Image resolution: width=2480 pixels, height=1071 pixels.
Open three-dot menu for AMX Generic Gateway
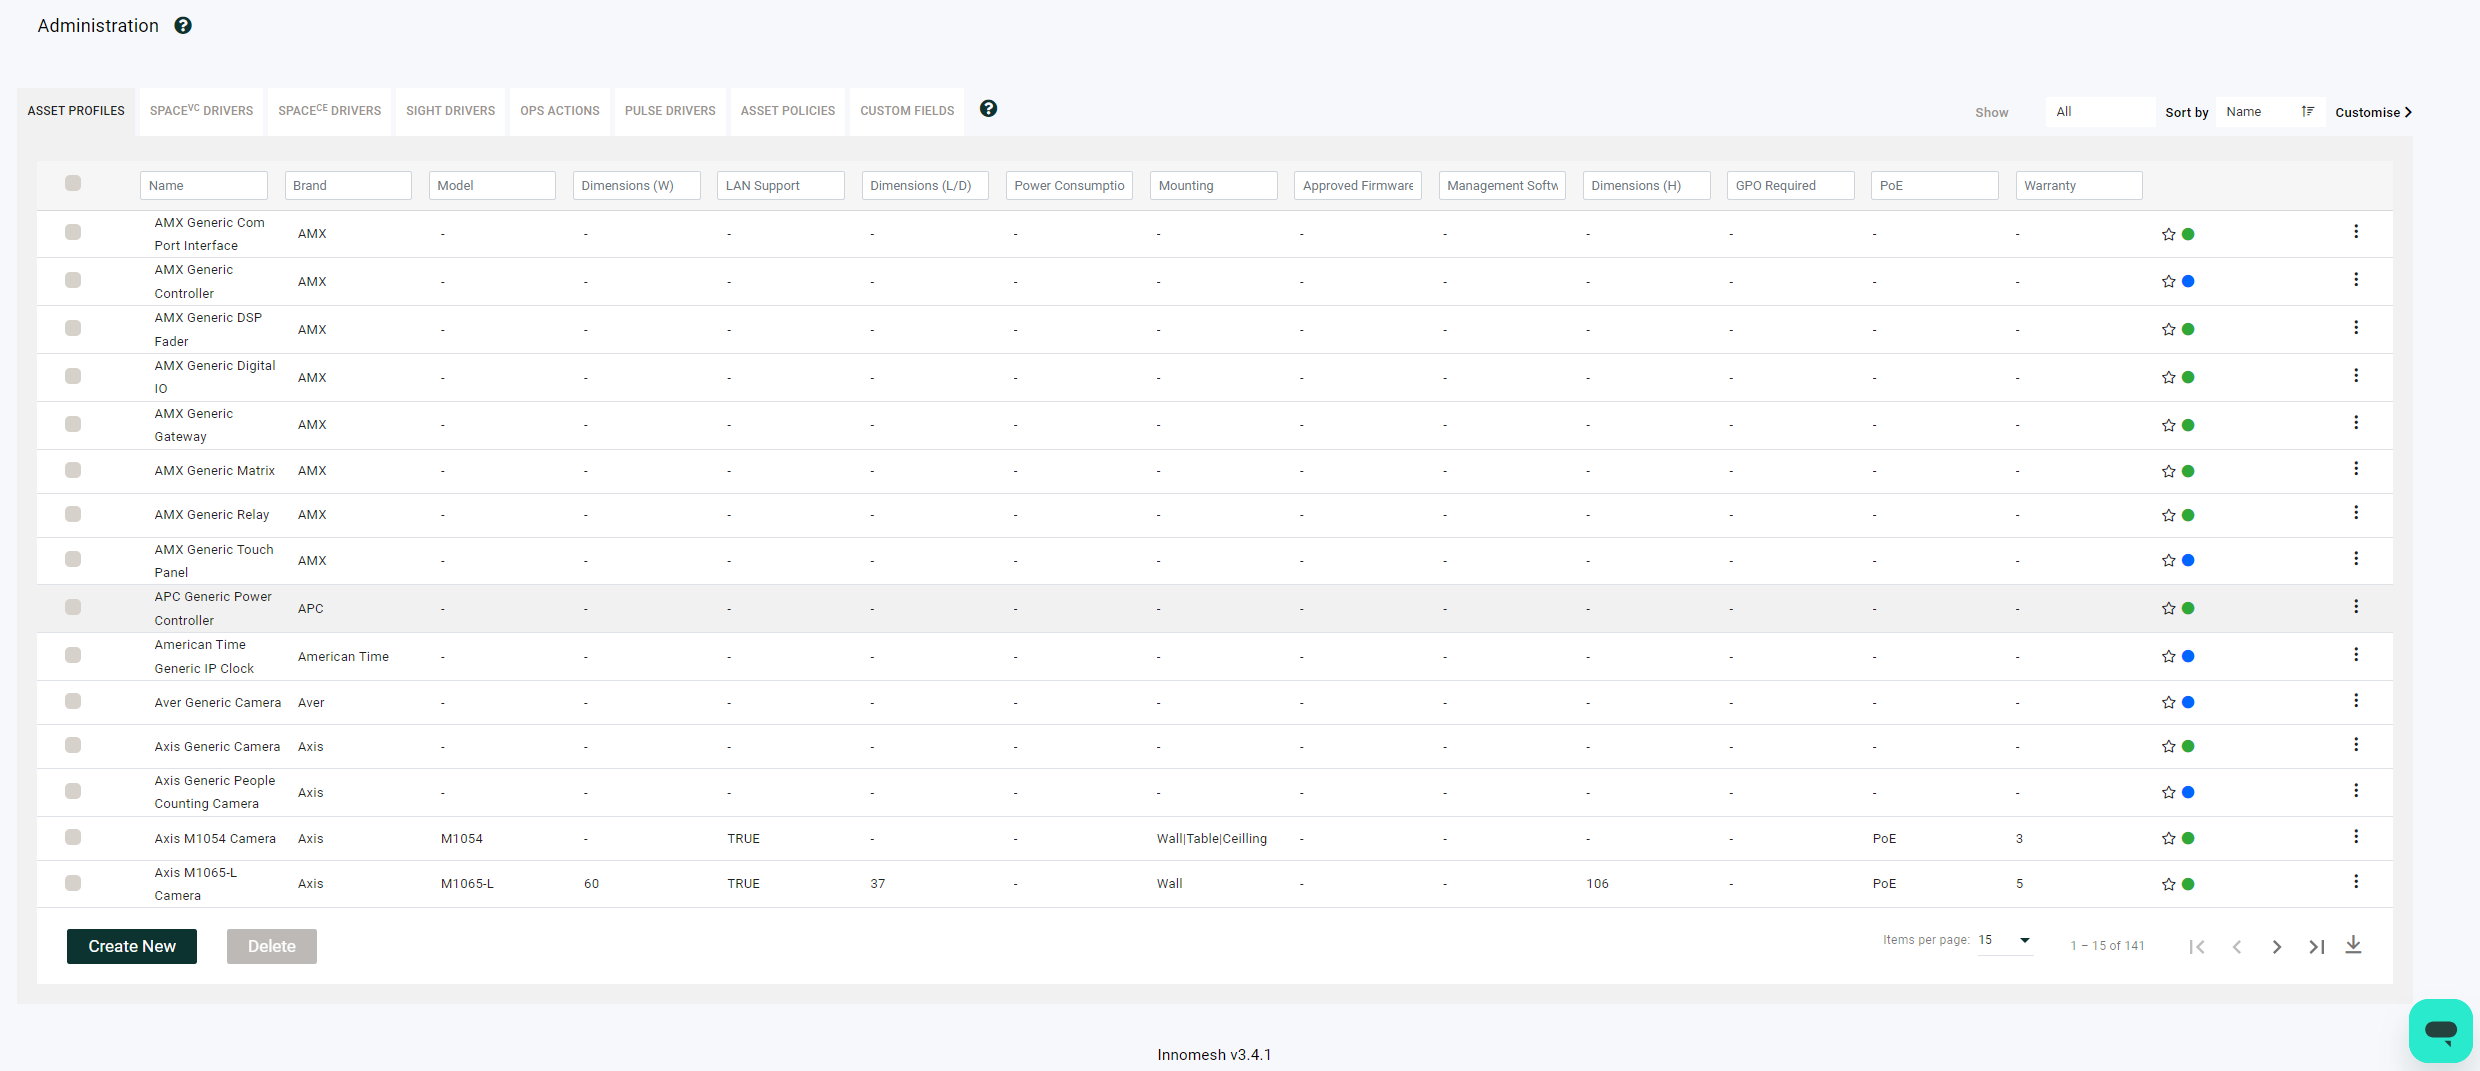(2356, 423)
